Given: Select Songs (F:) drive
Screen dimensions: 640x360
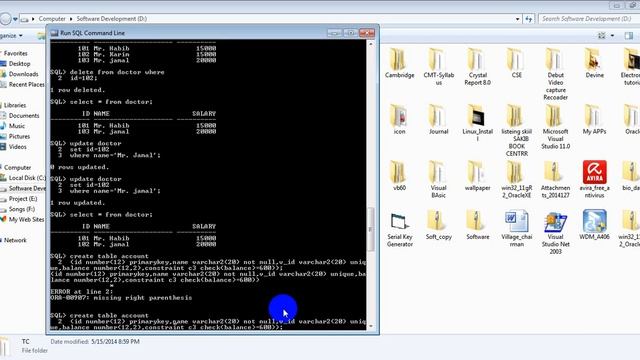Looking at the screenshot, I should 22,209.
